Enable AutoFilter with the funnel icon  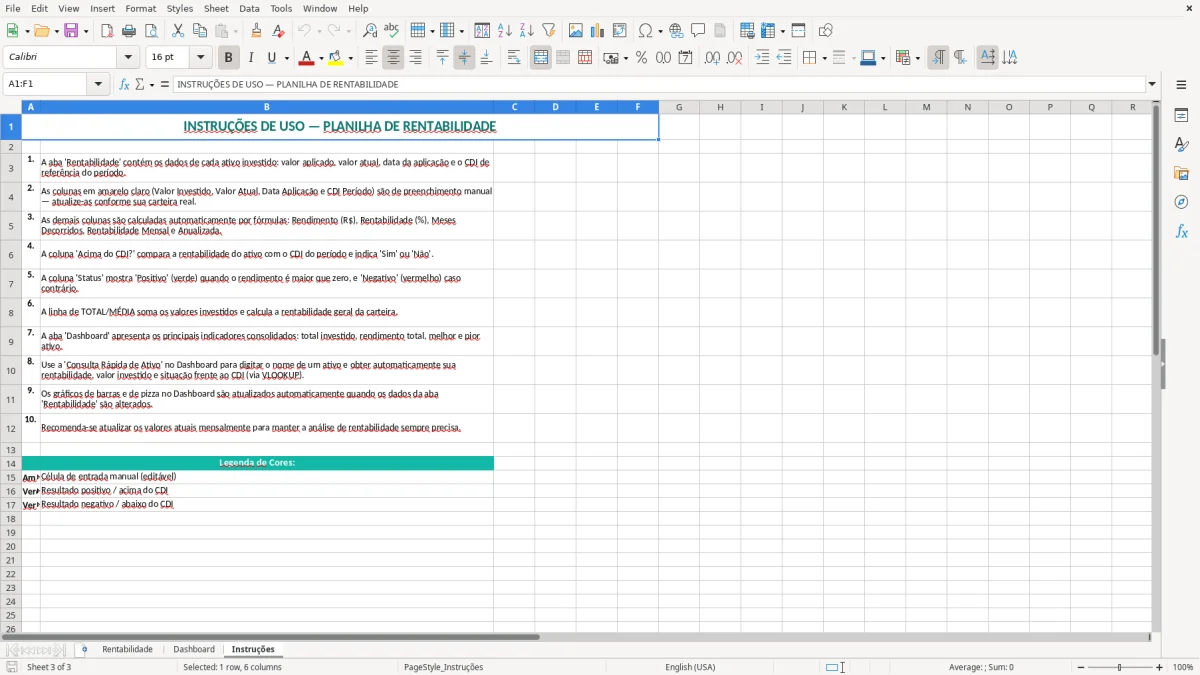click(549, 31)
